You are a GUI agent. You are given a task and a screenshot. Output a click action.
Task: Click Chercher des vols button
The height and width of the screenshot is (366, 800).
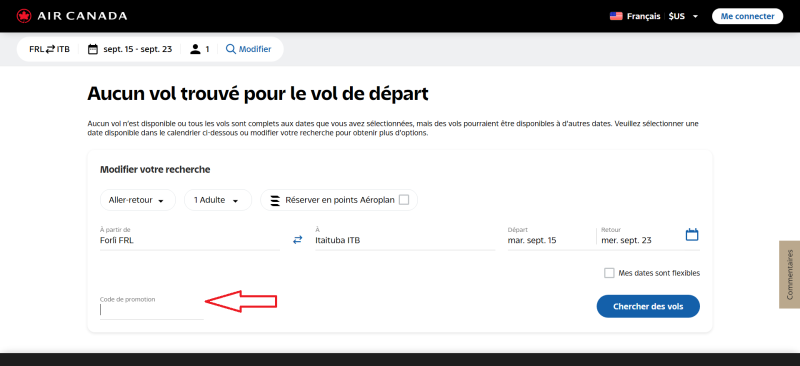tap(648, 306)
